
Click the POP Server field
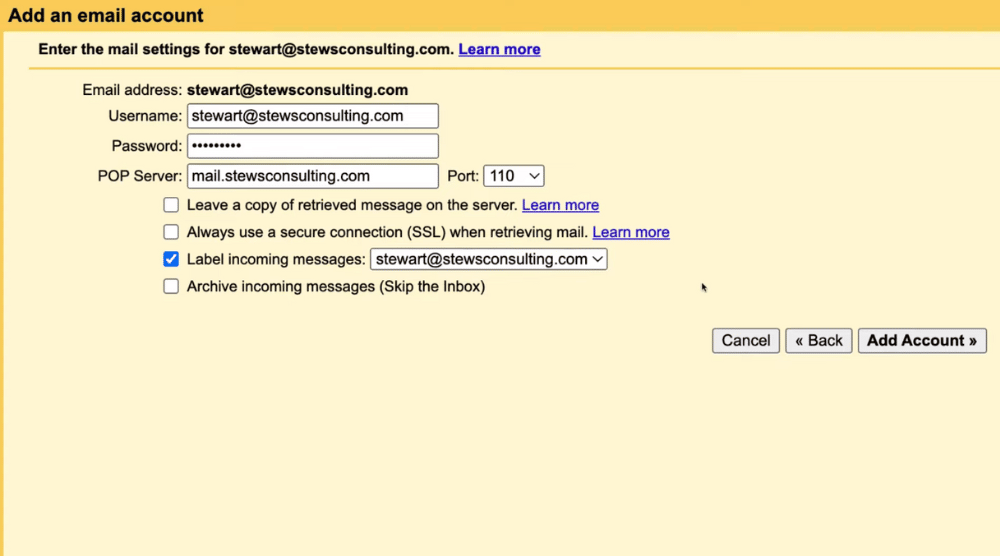(x=312, y=176)
